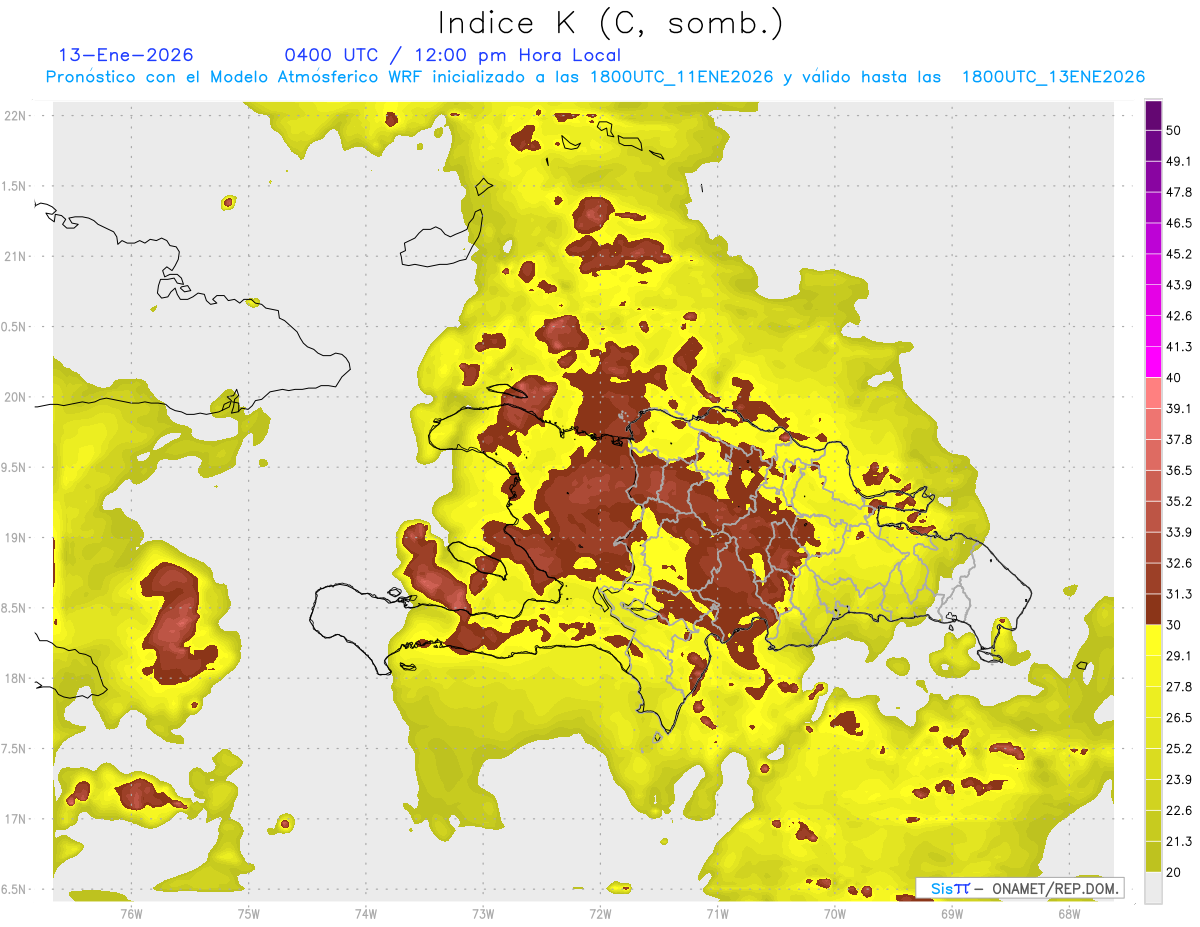Select the date "13-Ene-2026"
The width and height of the screenshot is (1200, 927).
(126, 55)
